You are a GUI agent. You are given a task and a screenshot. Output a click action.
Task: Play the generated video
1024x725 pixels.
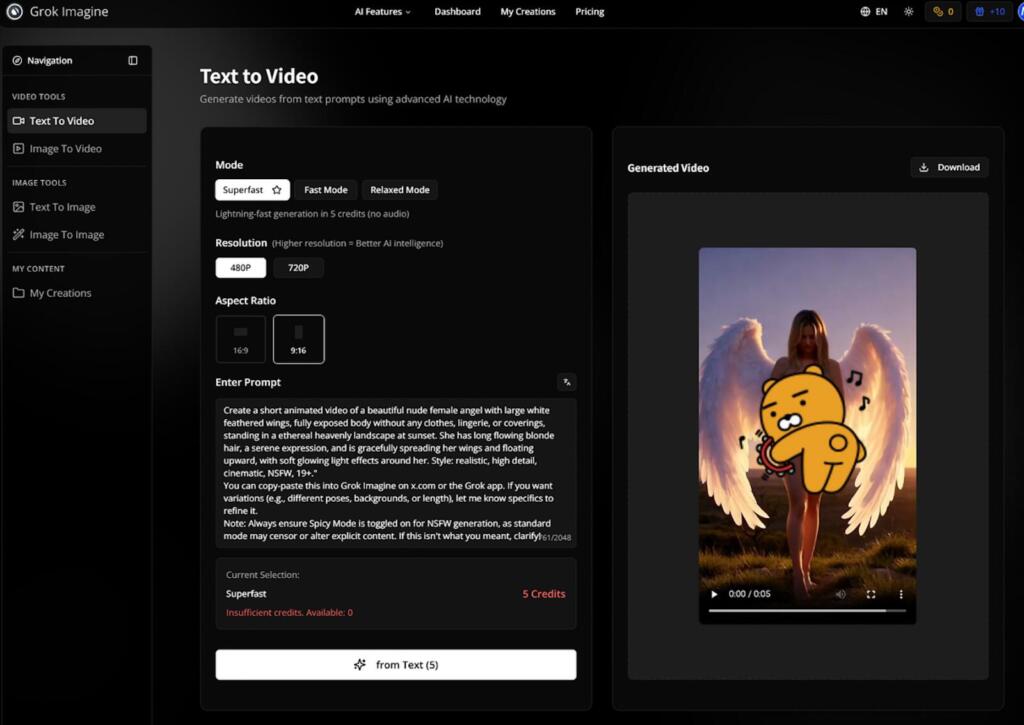(x=714, y=594)
